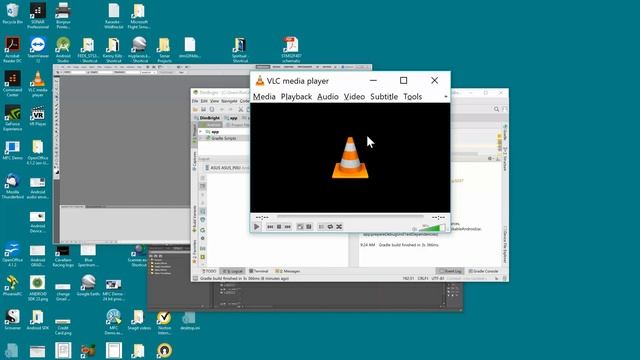Open the ASUS device dropdown in Android Studio
Screen dimensions: 640x360
coord(227,168)
